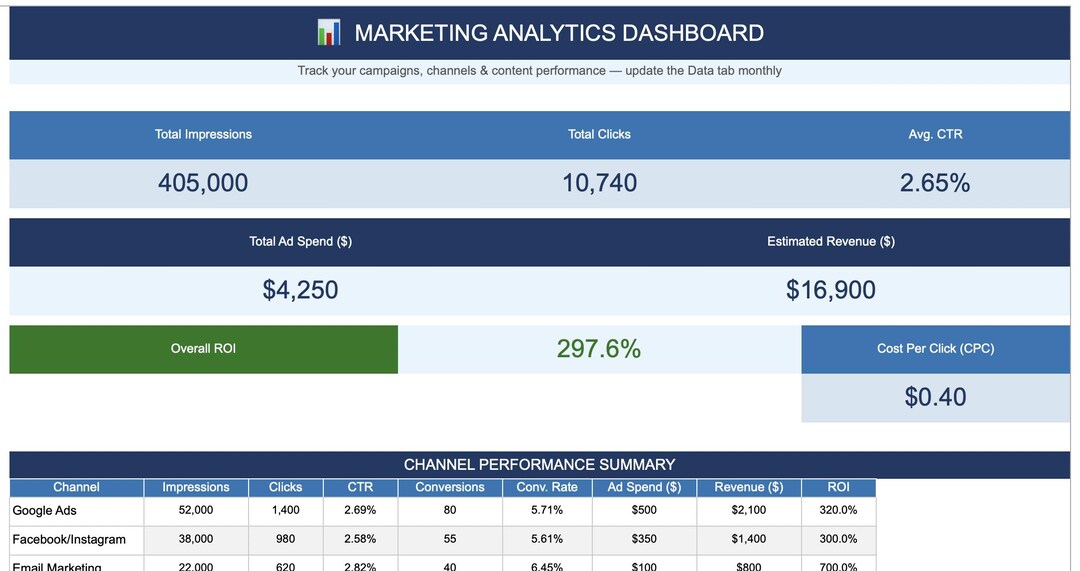Click the Ad Spend ($) column header

click(644, 488)
